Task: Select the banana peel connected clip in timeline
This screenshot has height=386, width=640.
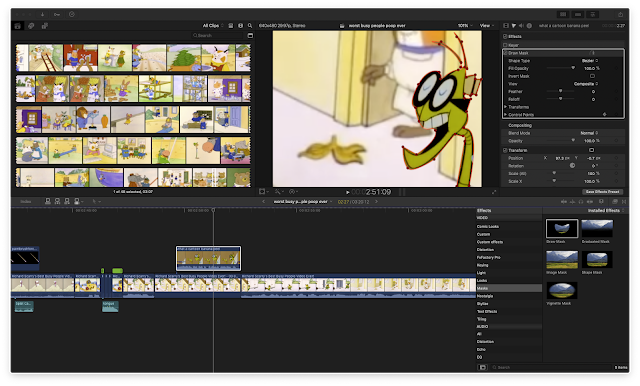Action: [x=208, y=258]
